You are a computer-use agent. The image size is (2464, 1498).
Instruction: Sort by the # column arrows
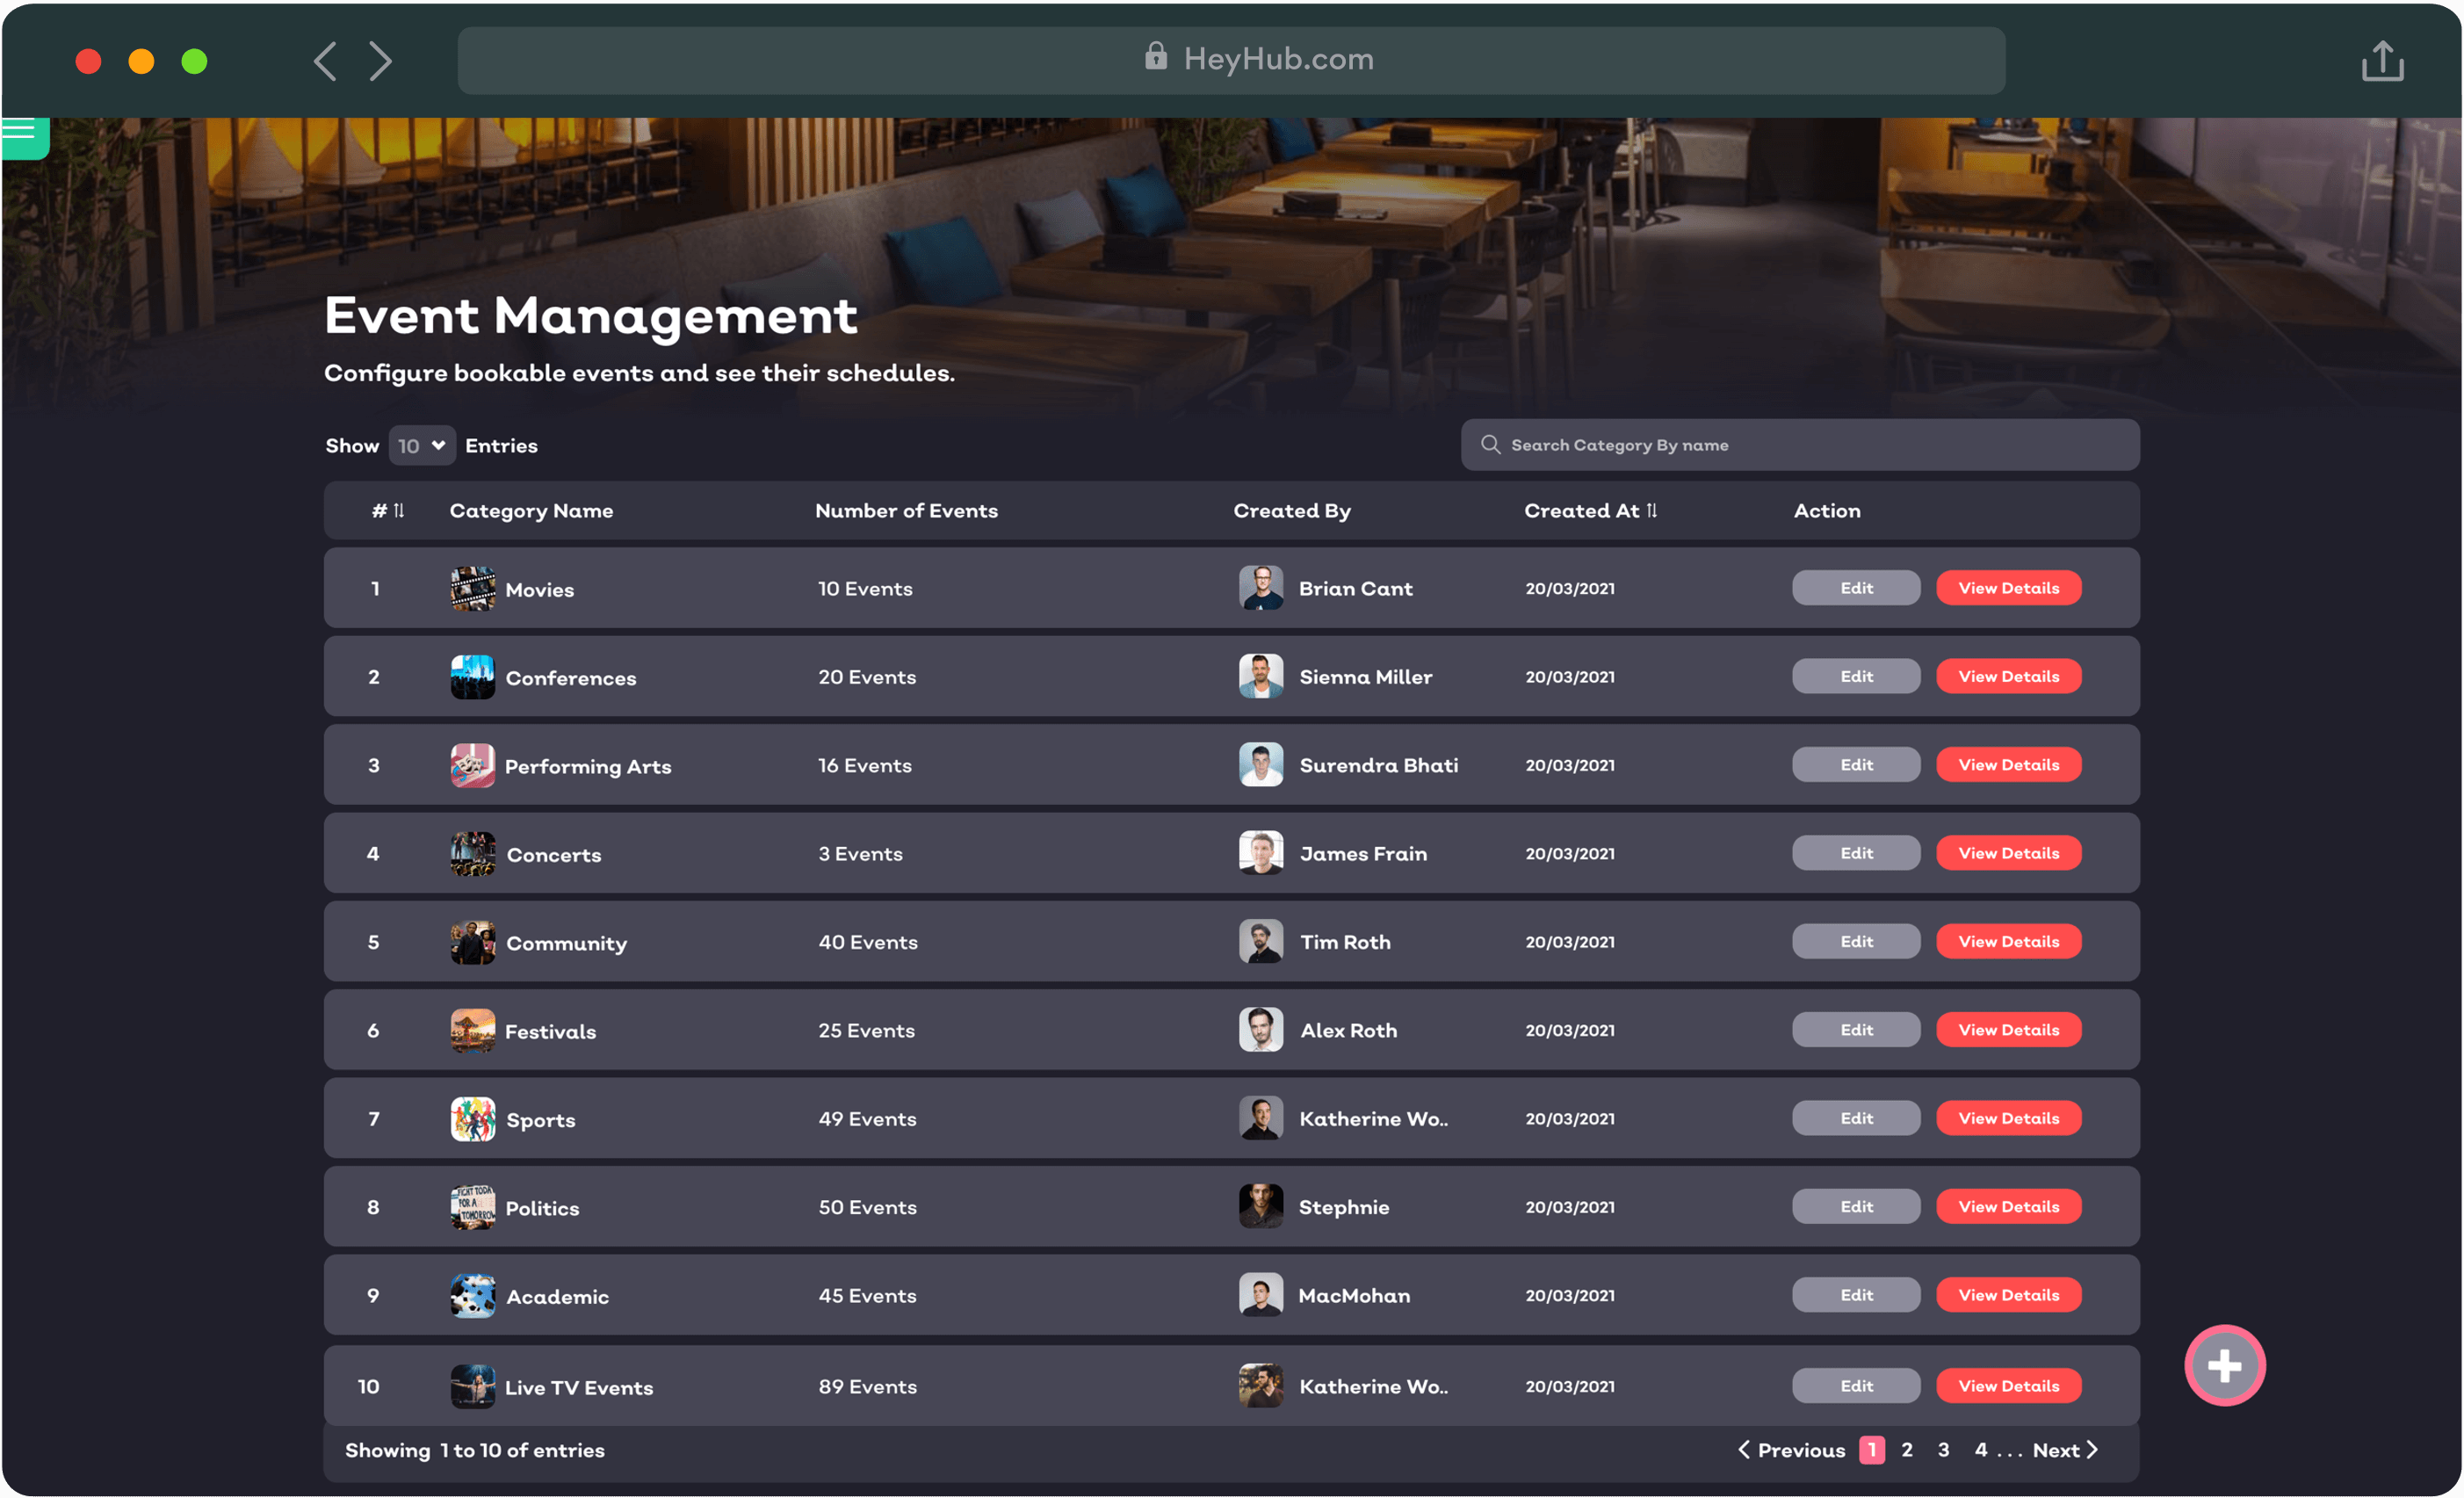(399, 510)
